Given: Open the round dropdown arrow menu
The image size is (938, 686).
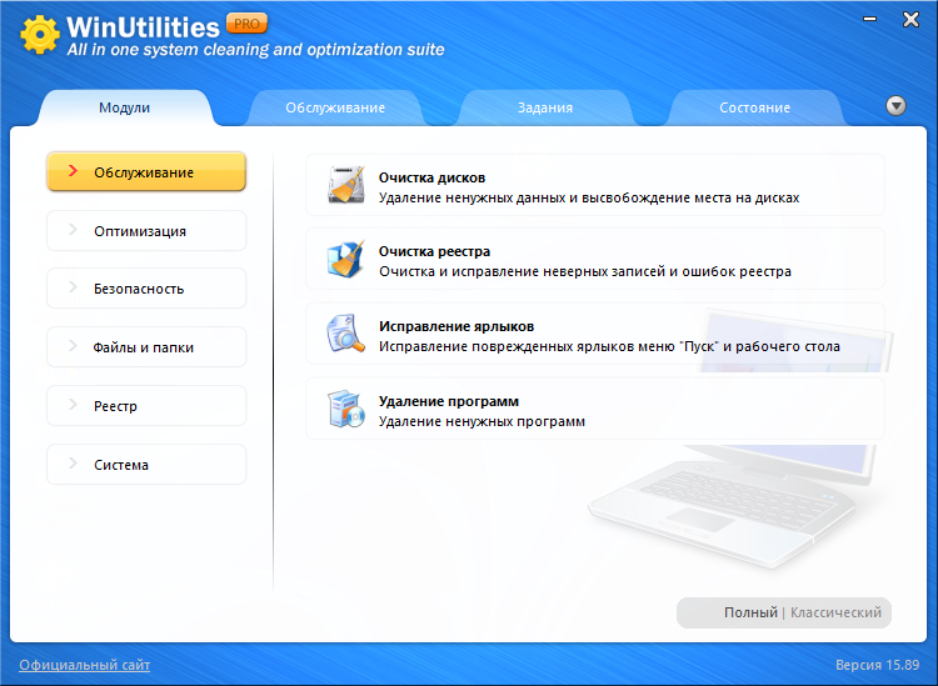Looking at the screenshot, I should (896, 106).
